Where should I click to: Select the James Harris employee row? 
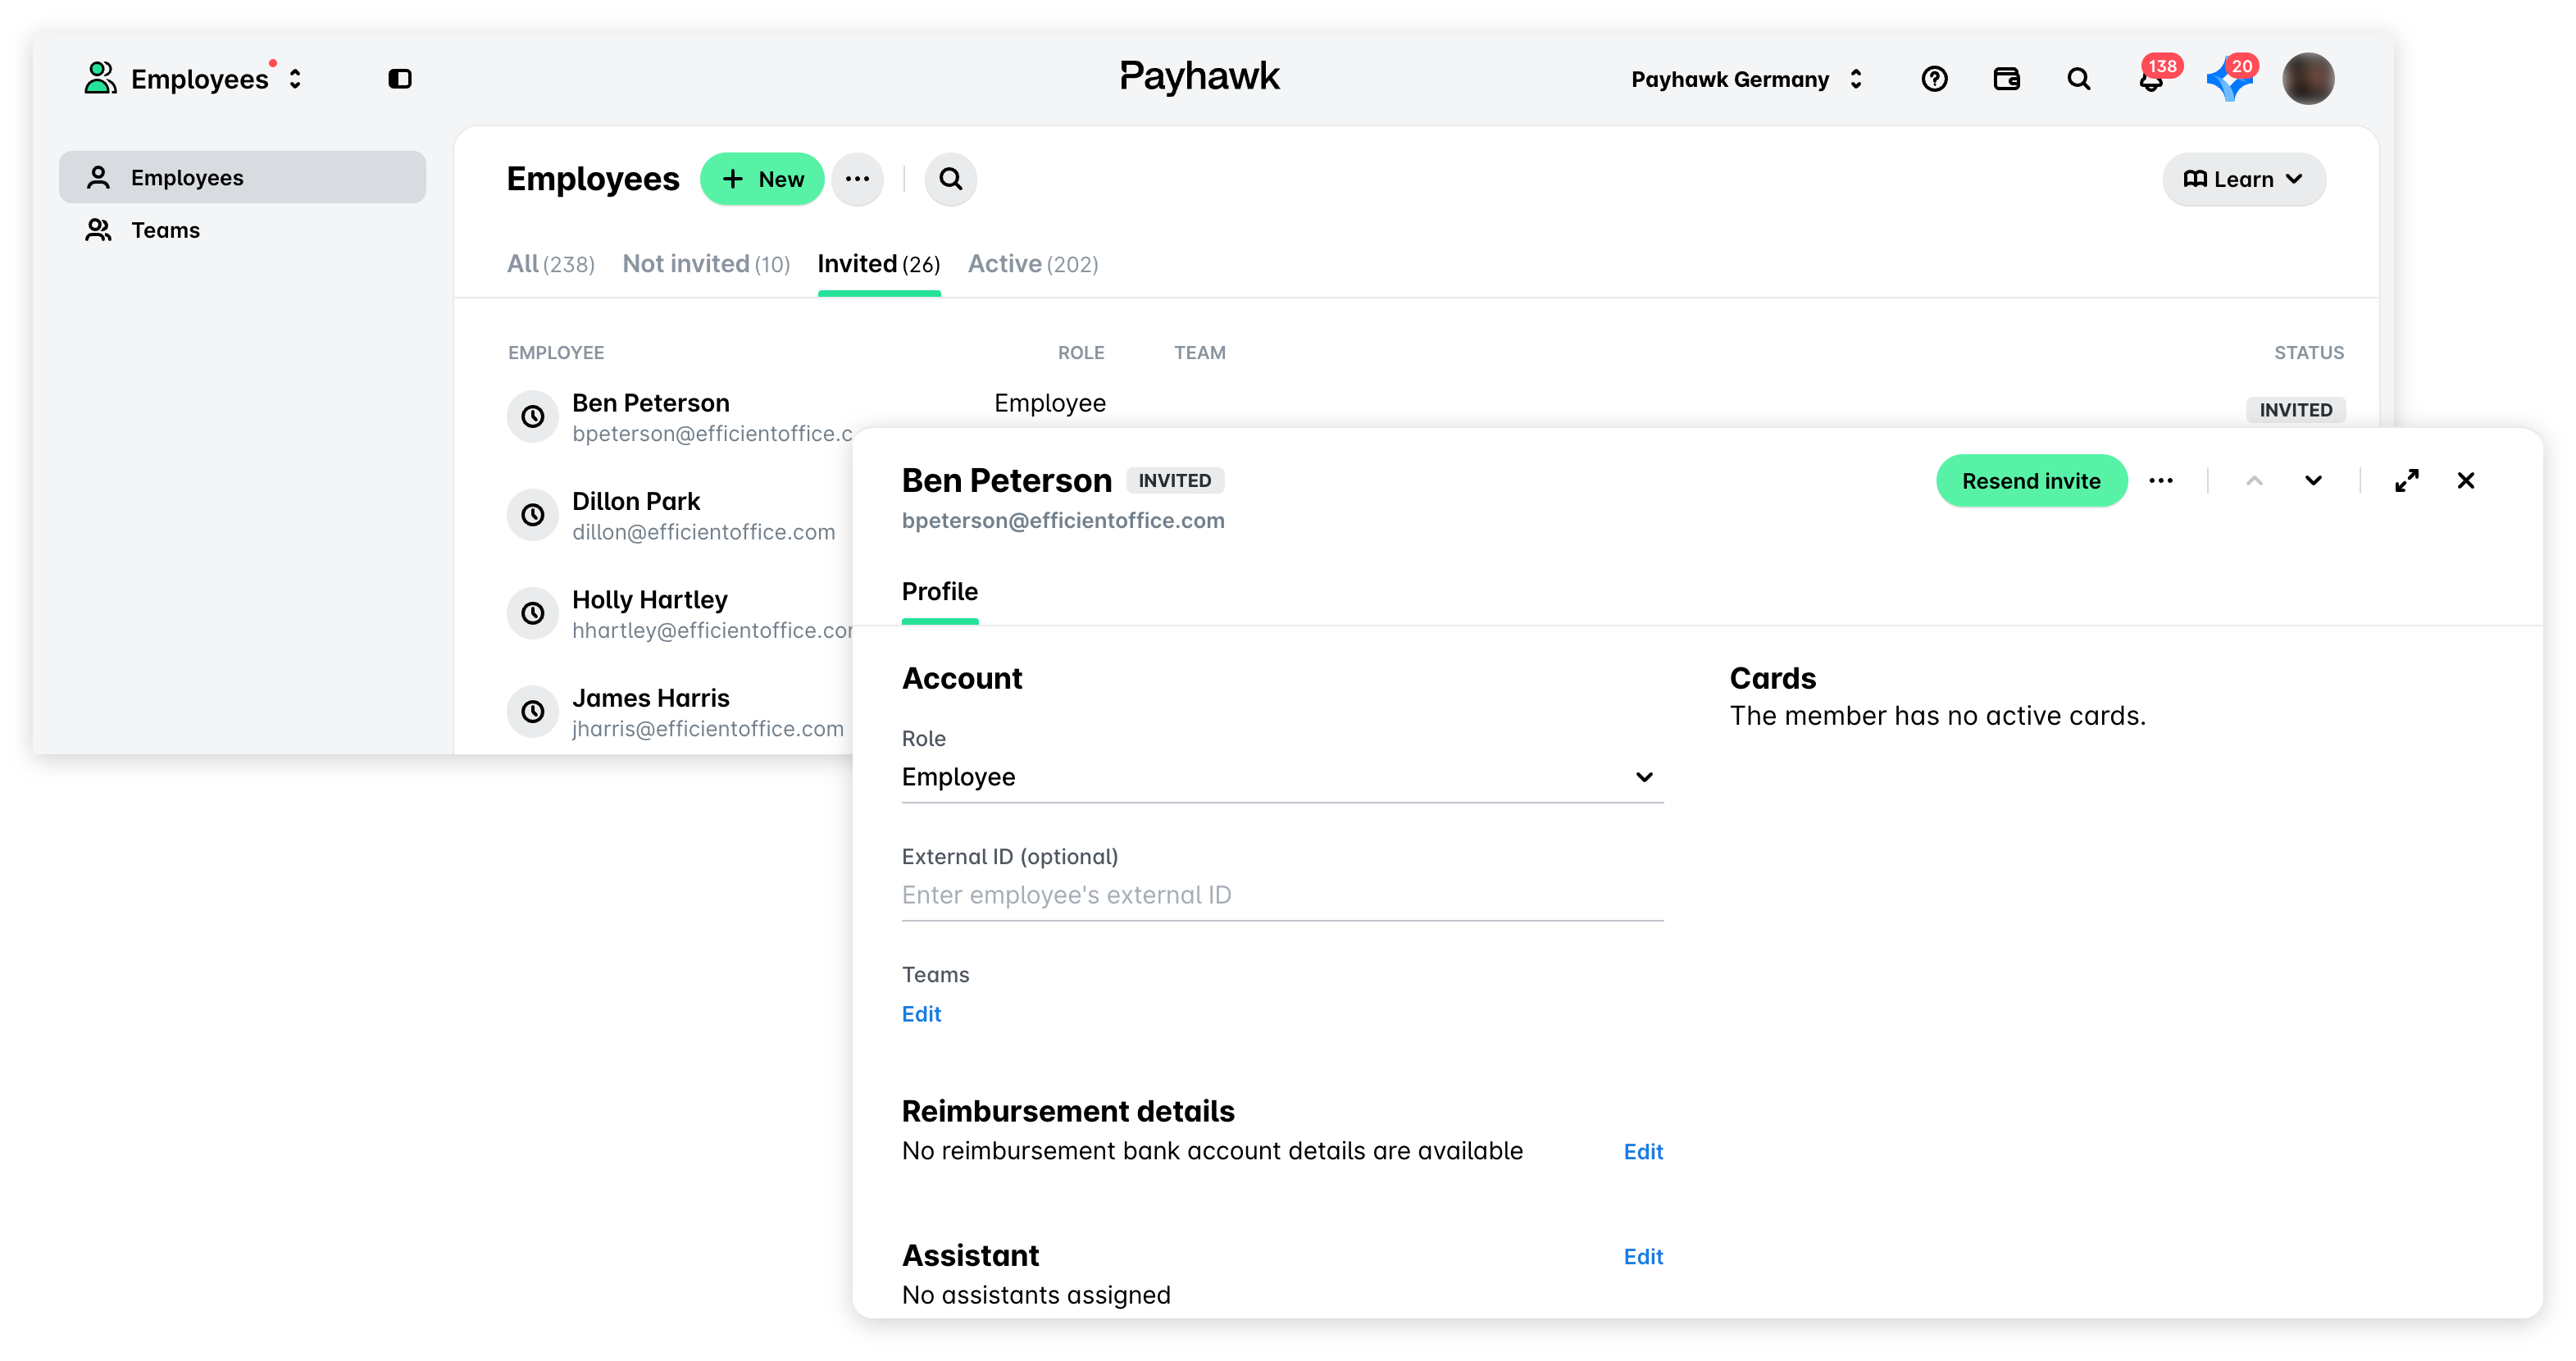click(680, 712)
